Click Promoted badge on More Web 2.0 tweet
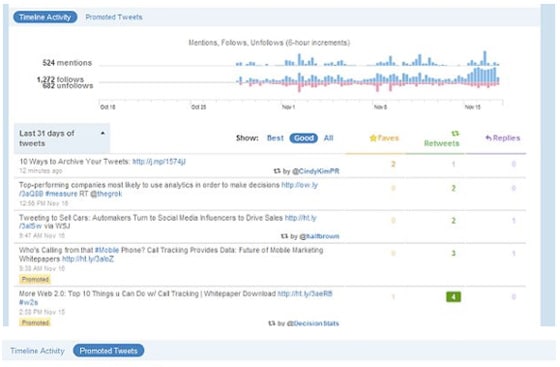The width and height of the screenshot is (560, 367). pos(35,323)
